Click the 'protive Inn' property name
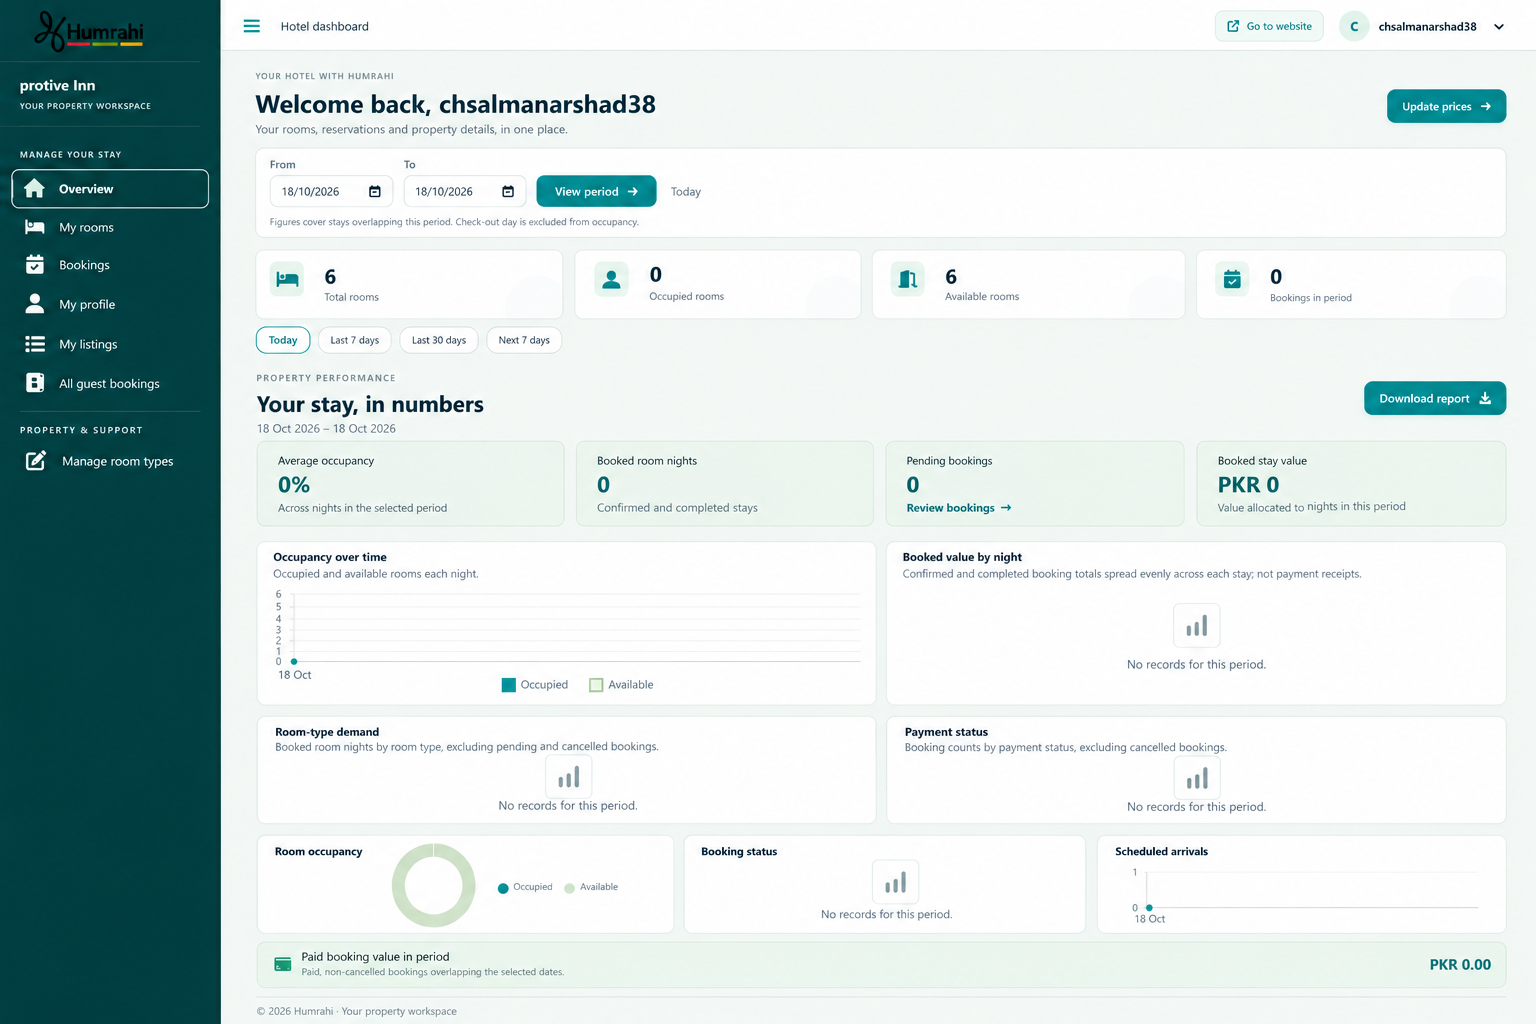 click(x=58, y=86)
